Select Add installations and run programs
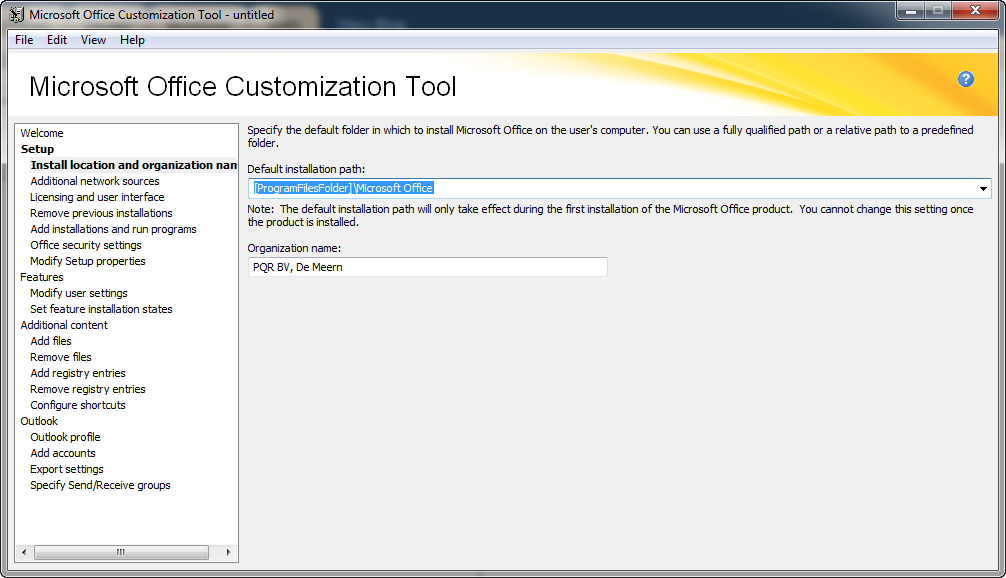The height and width of the screenshot is (578, 1006). tap(113, 229)
